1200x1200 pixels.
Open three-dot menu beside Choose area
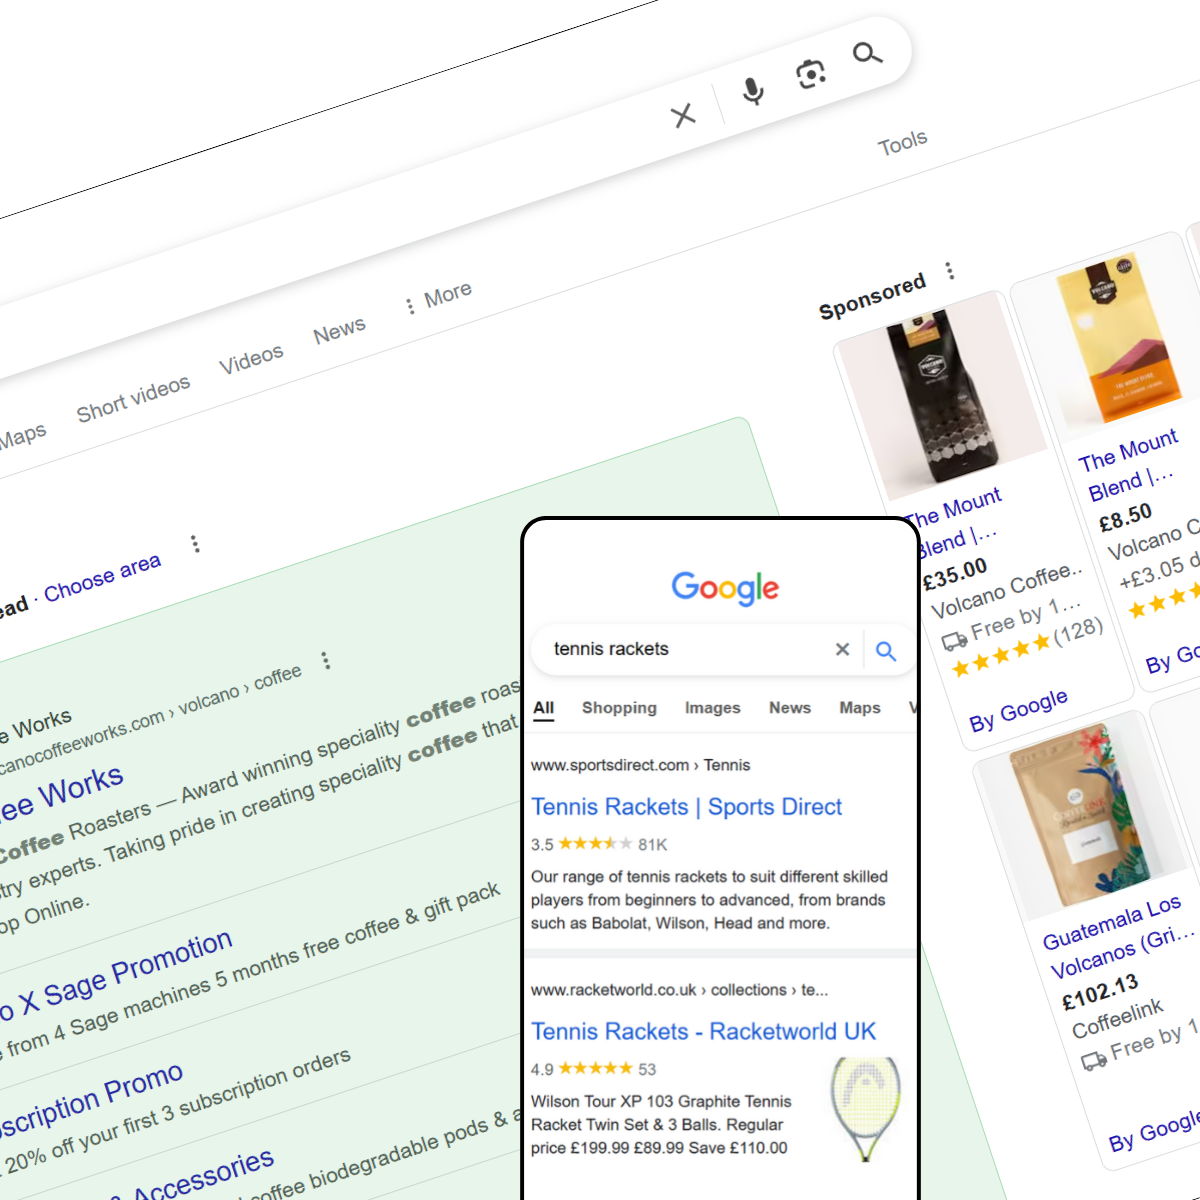(x=195, y=544)
